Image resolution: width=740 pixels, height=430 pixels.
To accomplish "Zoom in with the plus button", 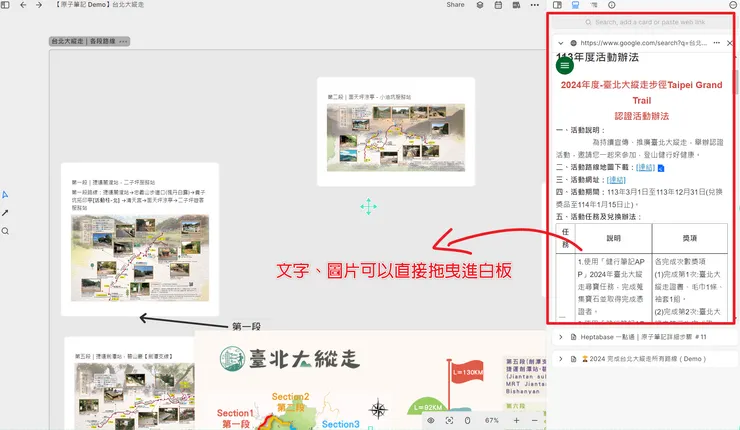I will pyautogui.click(x=517, y=420).
